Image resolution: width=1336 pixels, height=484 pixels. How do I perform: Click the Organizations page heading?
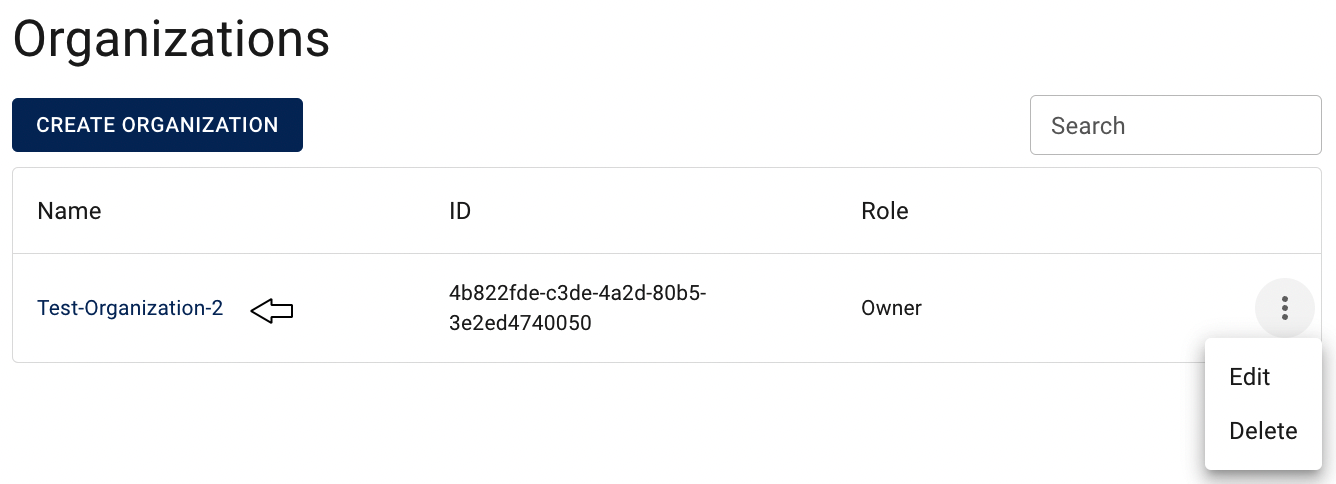pyautogui.click(x=171, y=40)
